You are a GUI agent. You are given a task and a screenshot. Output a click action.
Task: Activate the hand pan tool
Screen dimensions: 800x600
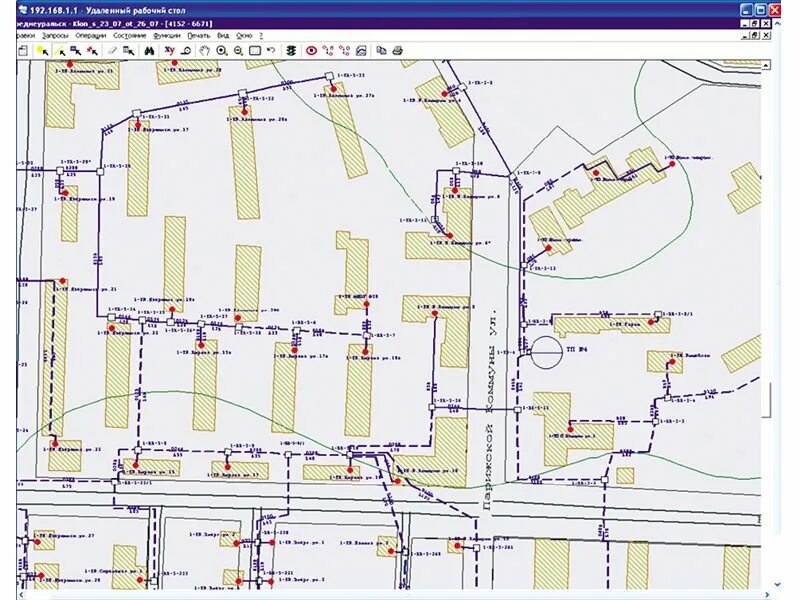pos(204,51)
